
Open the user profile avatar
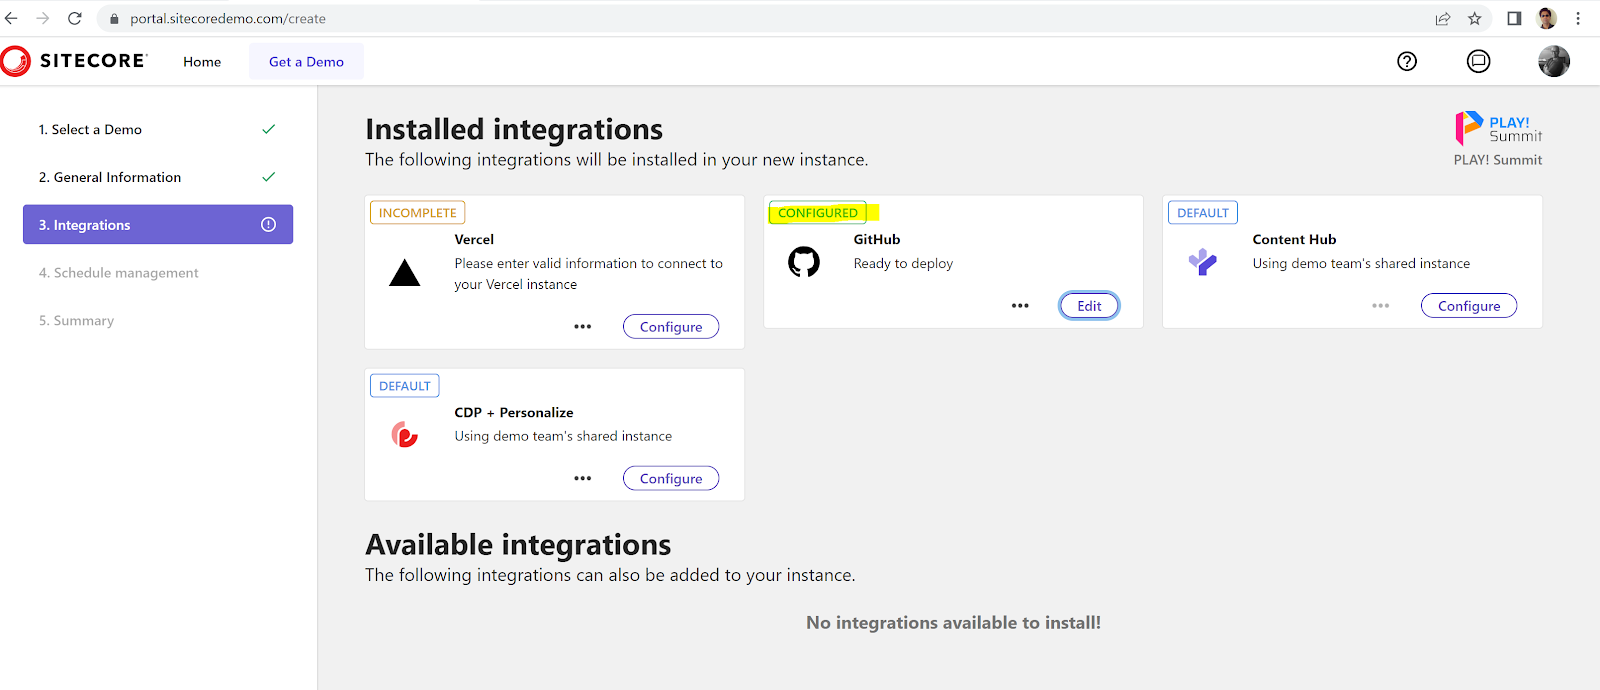tap(1553, 61)
